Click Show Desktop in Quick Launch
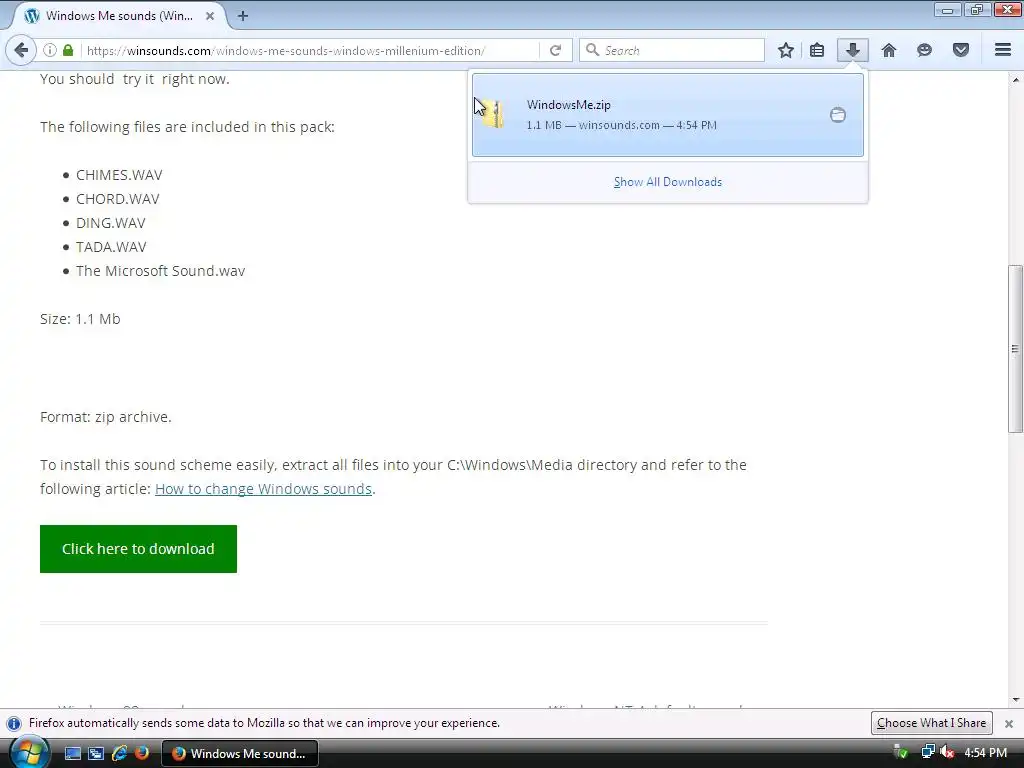1024x768 pixels. click(72, 753)
